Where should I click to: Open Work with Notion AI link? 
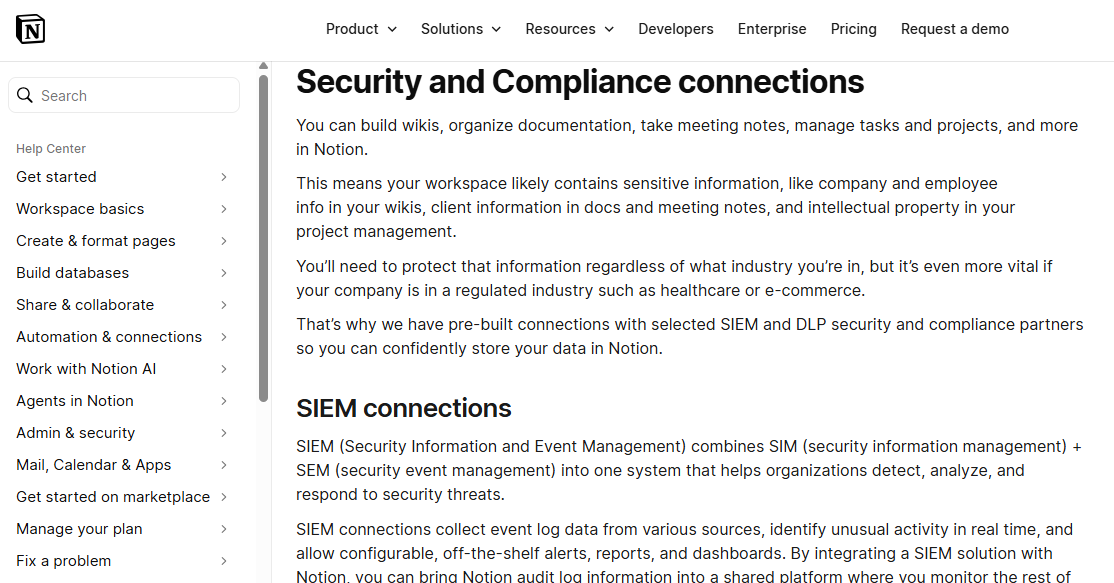[86, 369]
